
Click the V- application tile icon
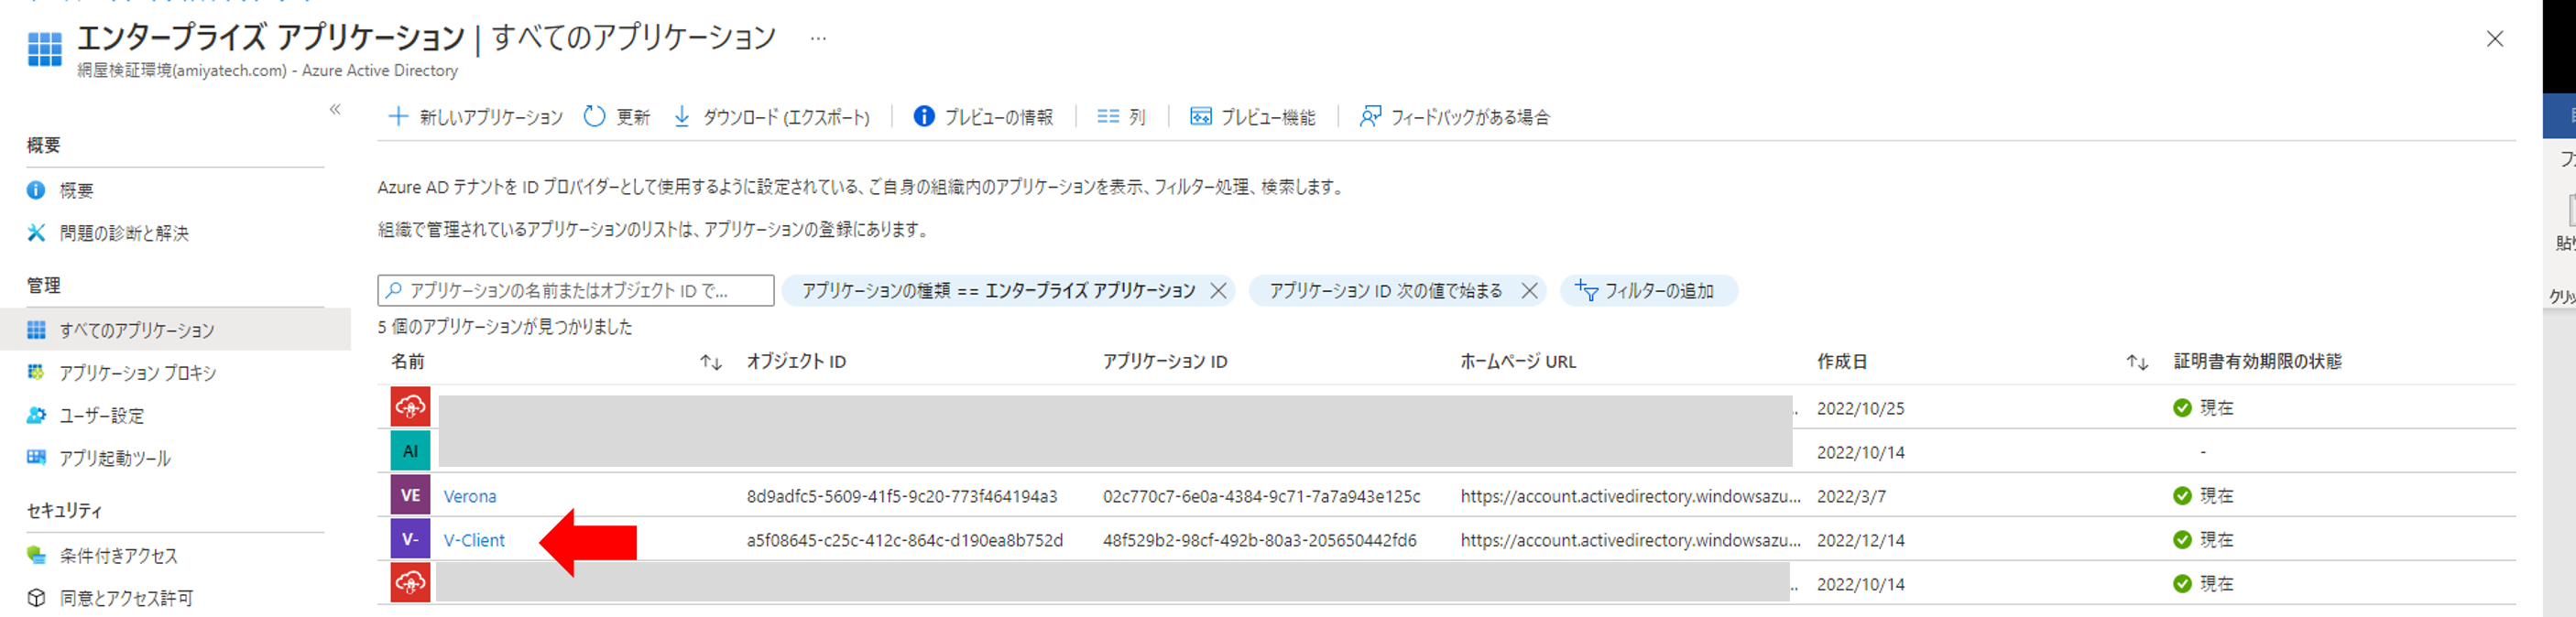tap(410, 539)
